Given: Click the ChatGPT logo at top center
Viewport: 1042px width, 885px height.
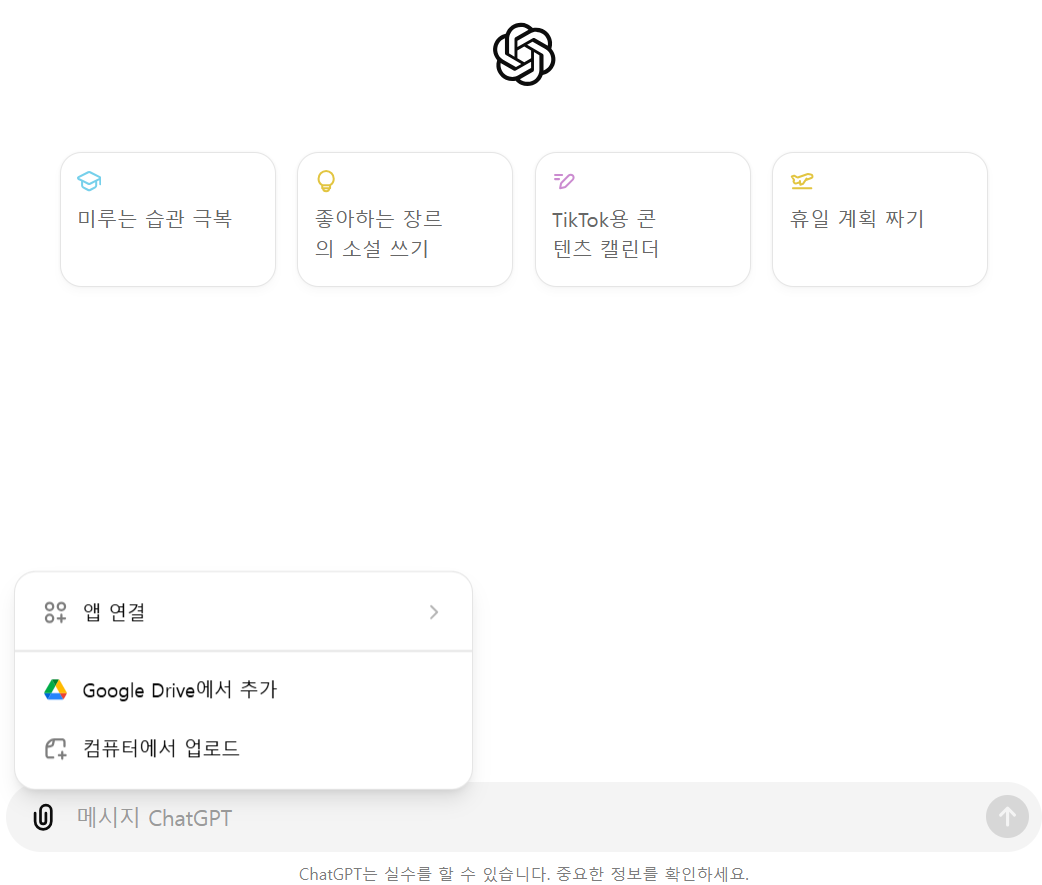Looking at the screenshot, I should pyautogui.click(x=522, y=54).
